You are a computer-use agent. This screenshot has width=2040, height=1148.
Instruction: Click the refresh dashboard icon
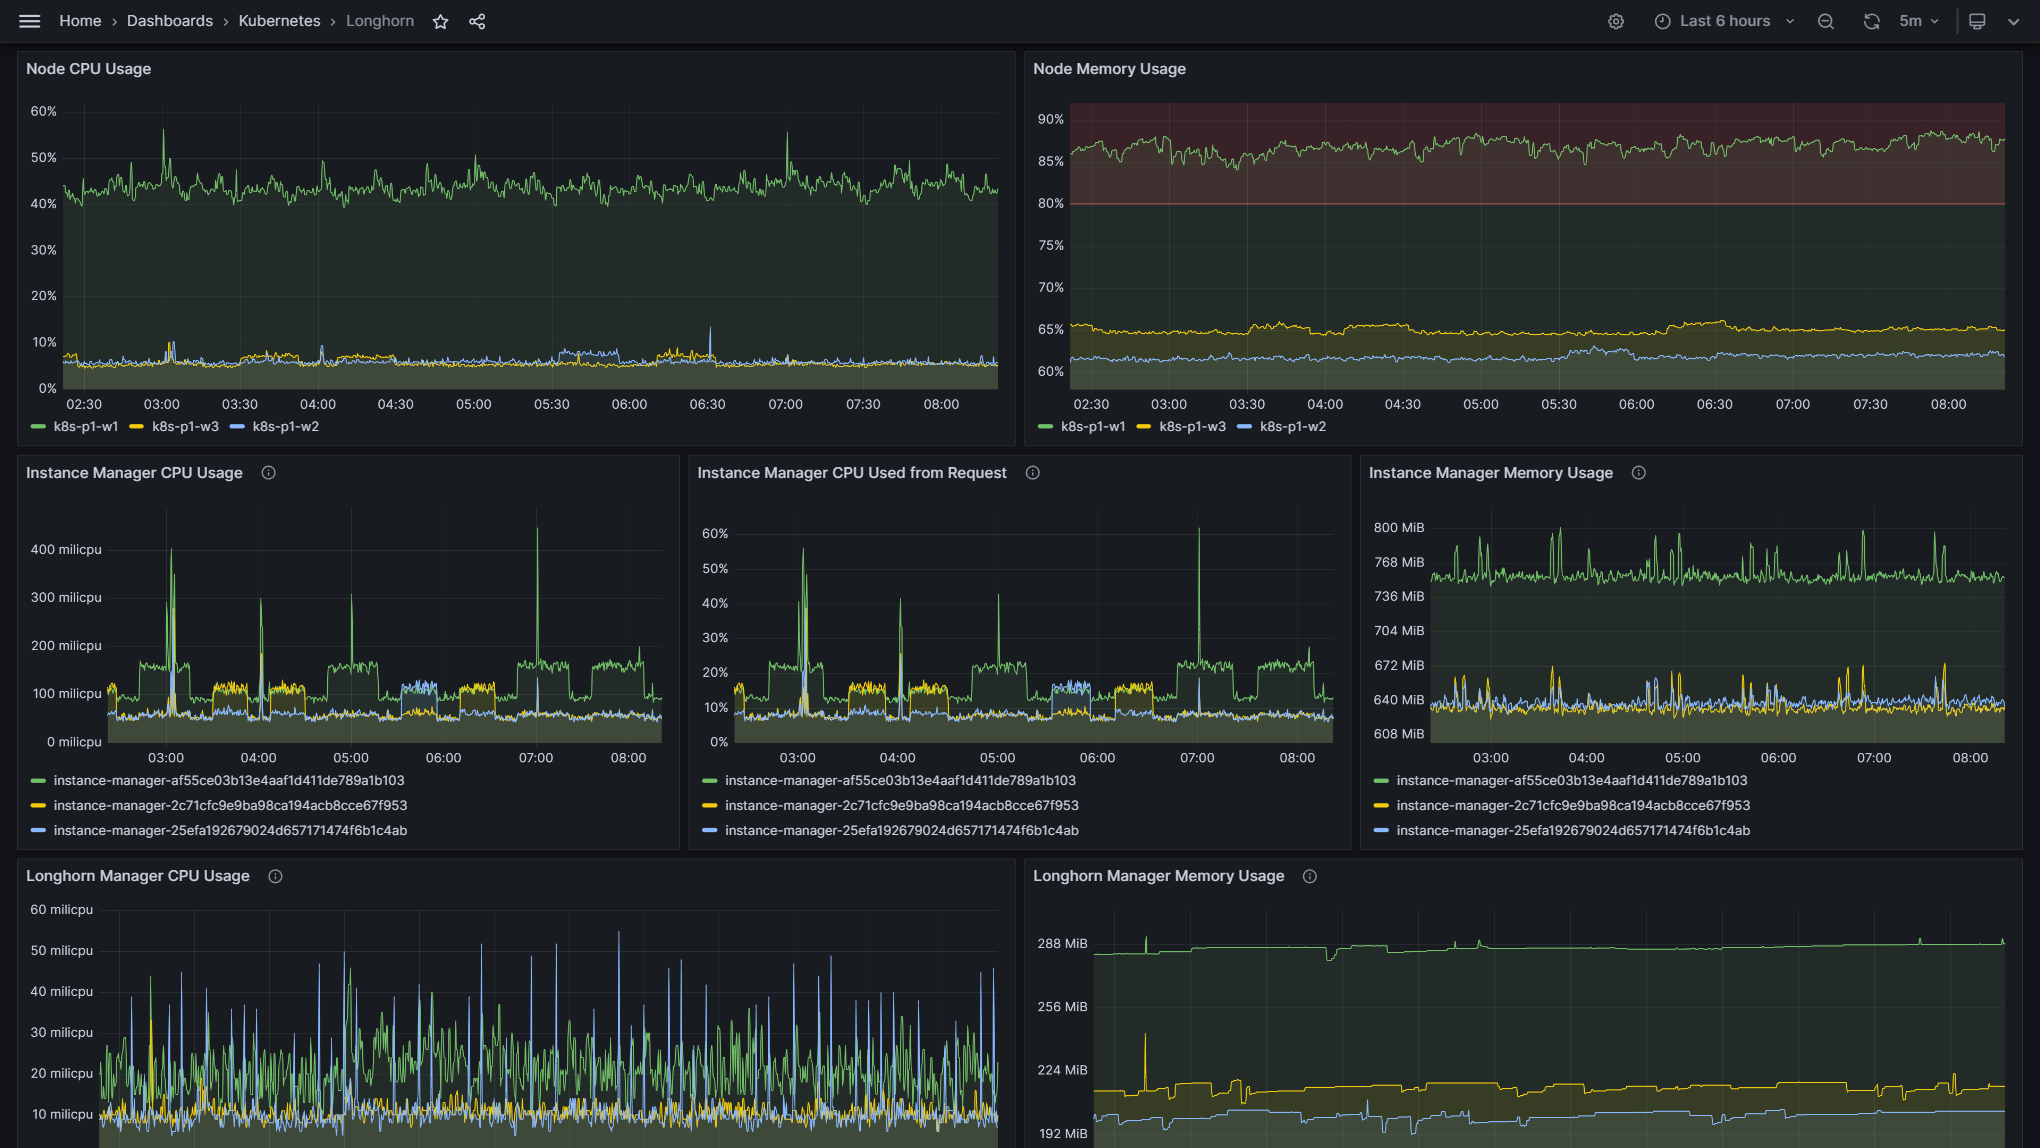point(1871,21)
